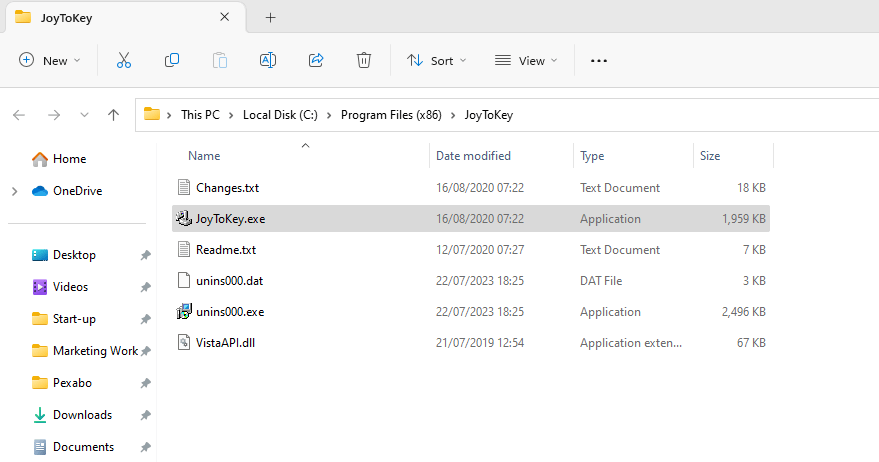Click the JoyToKey.exe joystick icon
The image size is (879, 462).
click(184, 218)
